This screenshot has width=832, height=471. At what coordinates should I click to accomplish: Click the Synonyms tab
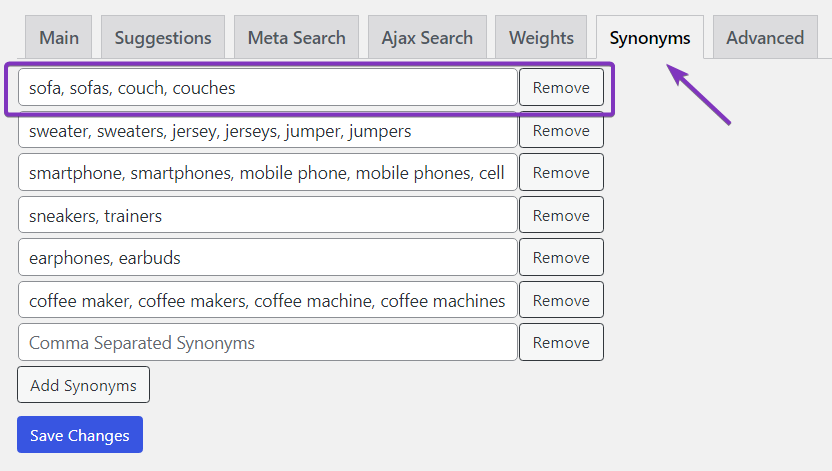650,38
